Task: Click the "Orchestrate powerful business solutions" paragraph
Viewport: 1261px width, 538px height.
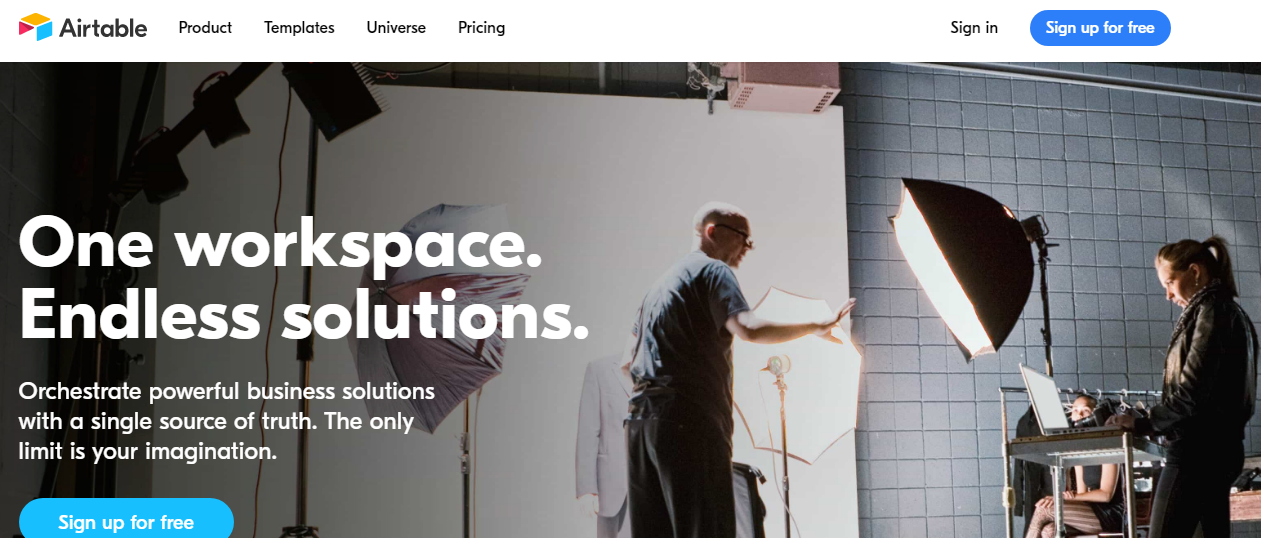Action: pyautogui.click(x=227, y=421)
